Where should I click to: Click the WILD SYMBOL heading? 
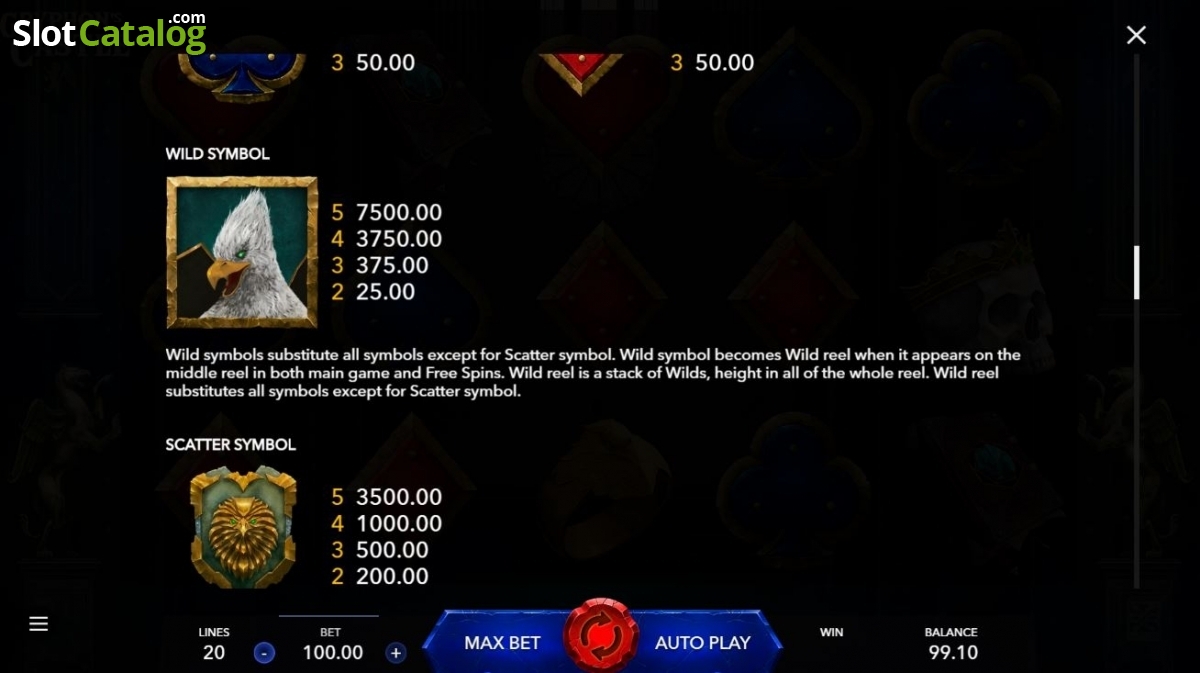(x=217, y=154)
